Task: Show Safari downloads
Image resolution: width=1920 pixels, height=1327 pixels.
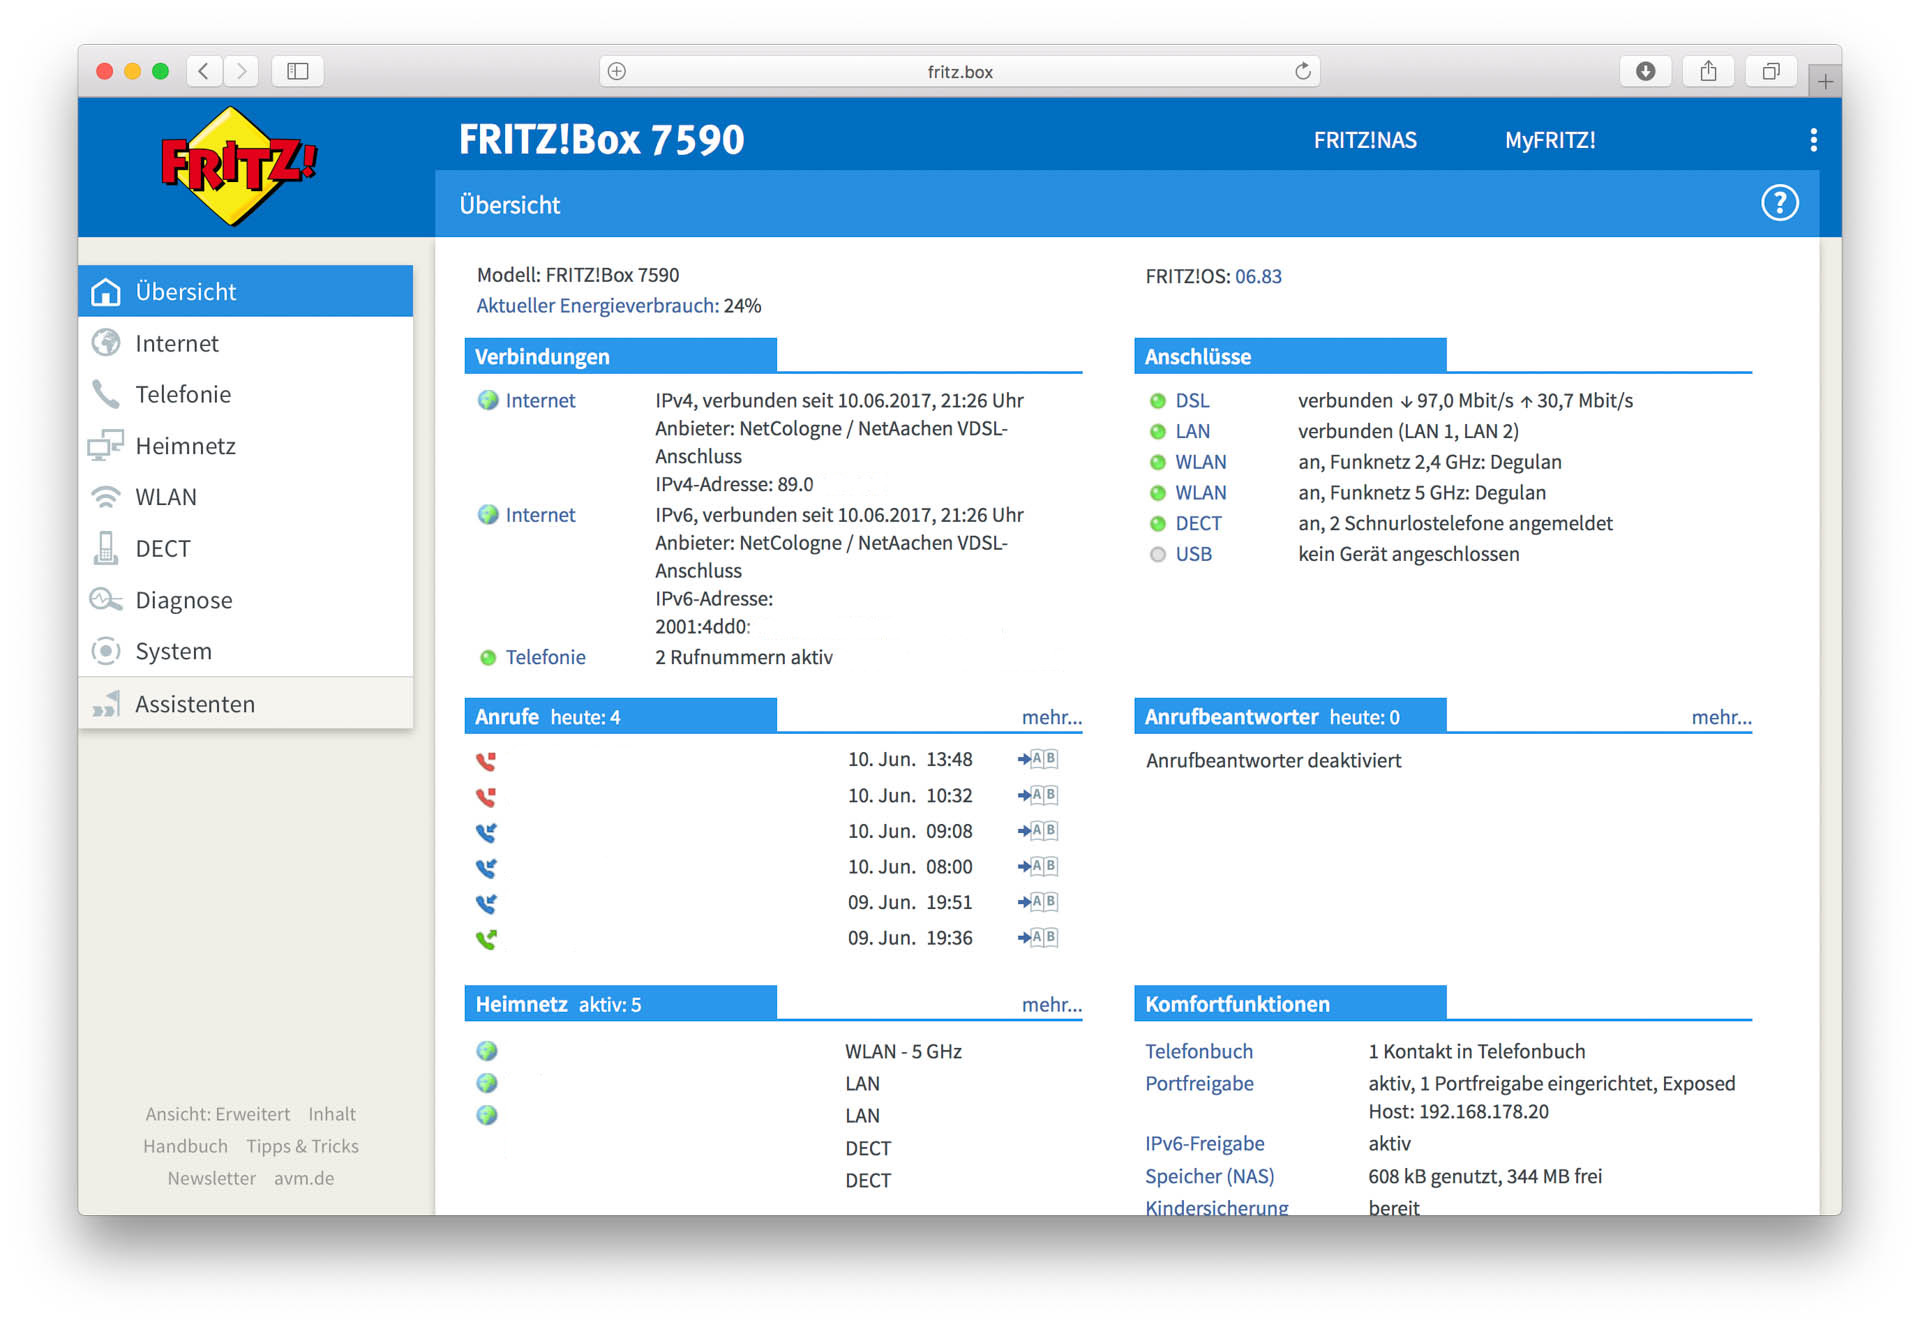Action: (1645, 71)
